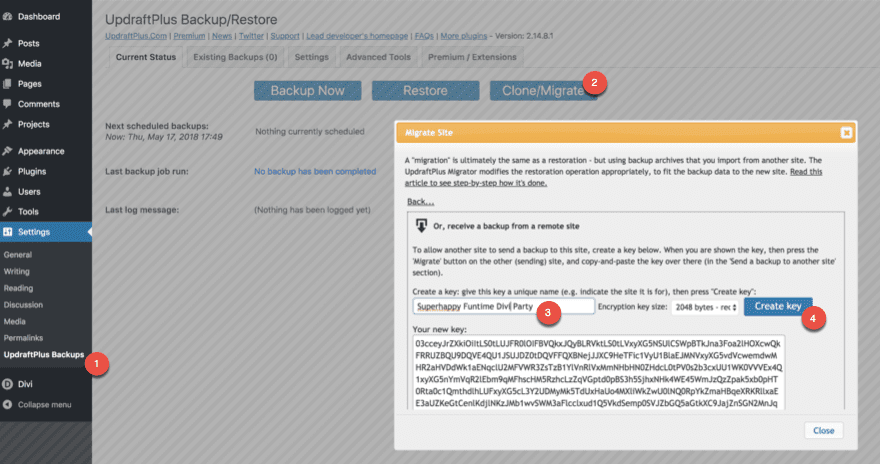This screenshot has height=464, width=880.
Task: Click 'No backup has been completed' link
Action: pos(315,172)
